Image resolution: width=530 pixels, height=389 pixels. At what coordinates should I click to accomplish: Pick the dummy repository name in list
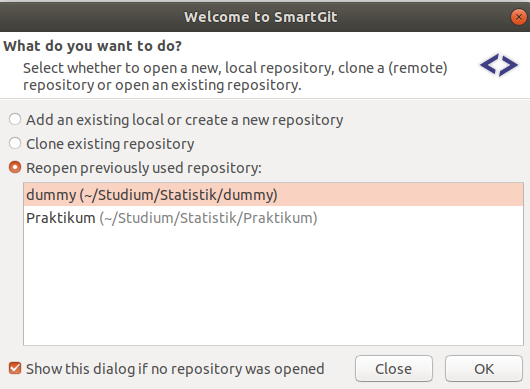click(x=51, y=195)
